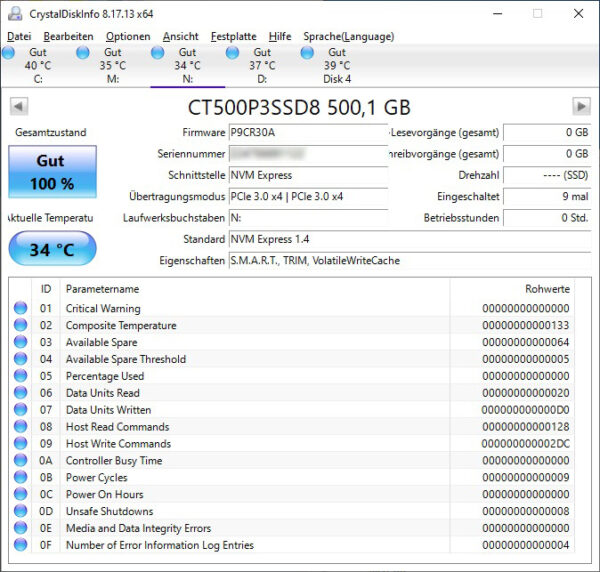This screenshot has height=572, width=600.
Task: Select the Composite Temperature row
Action: pos(292,325)
